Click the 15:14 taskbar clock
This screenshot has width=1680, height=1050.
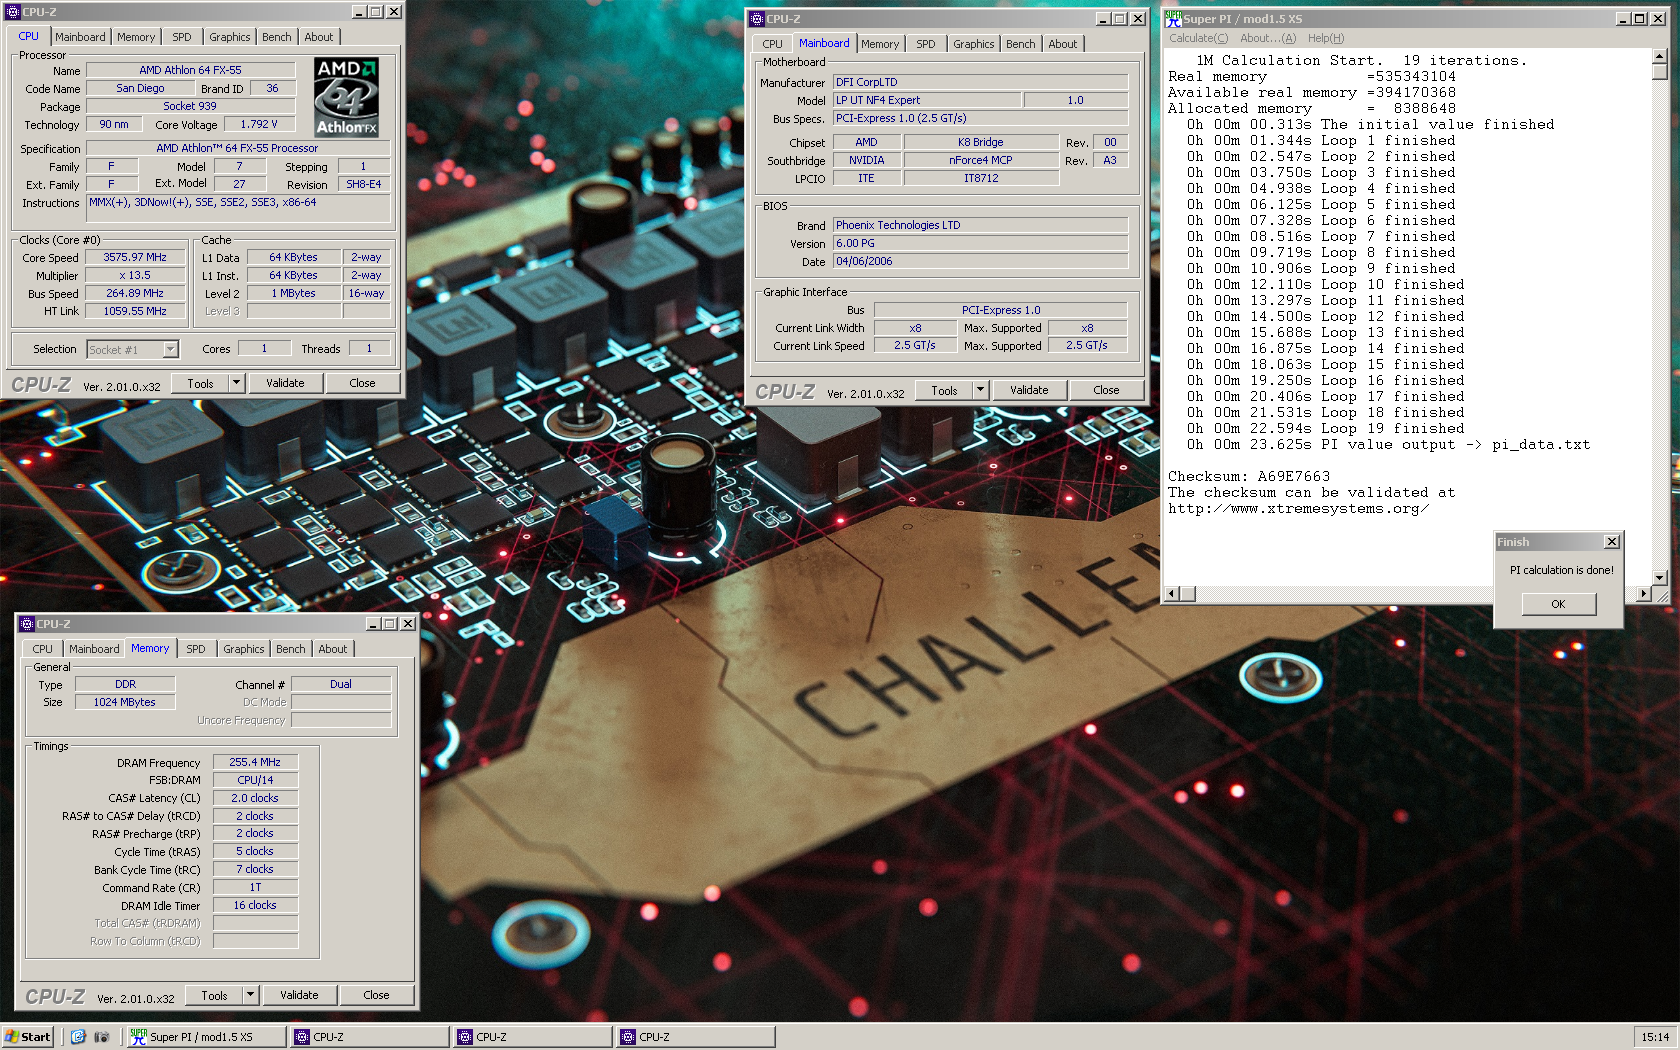coord(1655,1037)
